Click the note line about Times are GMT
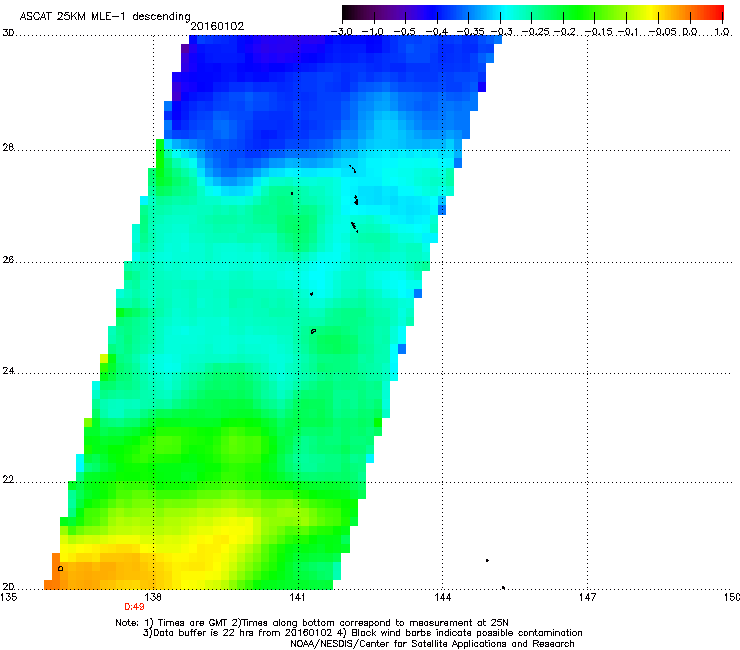The height and width of the screenshot is (650, 740). 311,623
